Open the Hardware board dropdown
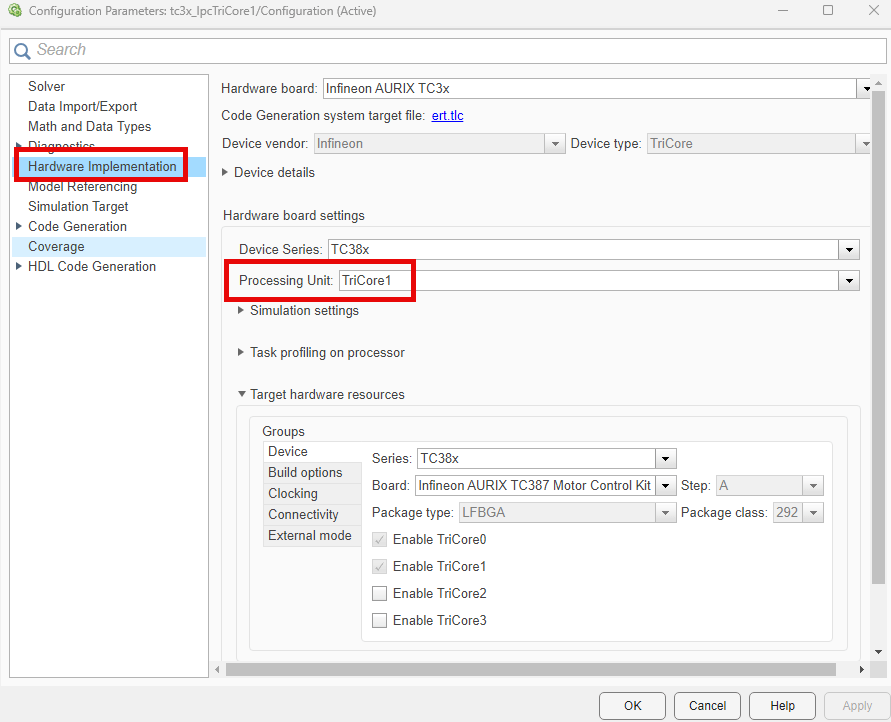 866,88
